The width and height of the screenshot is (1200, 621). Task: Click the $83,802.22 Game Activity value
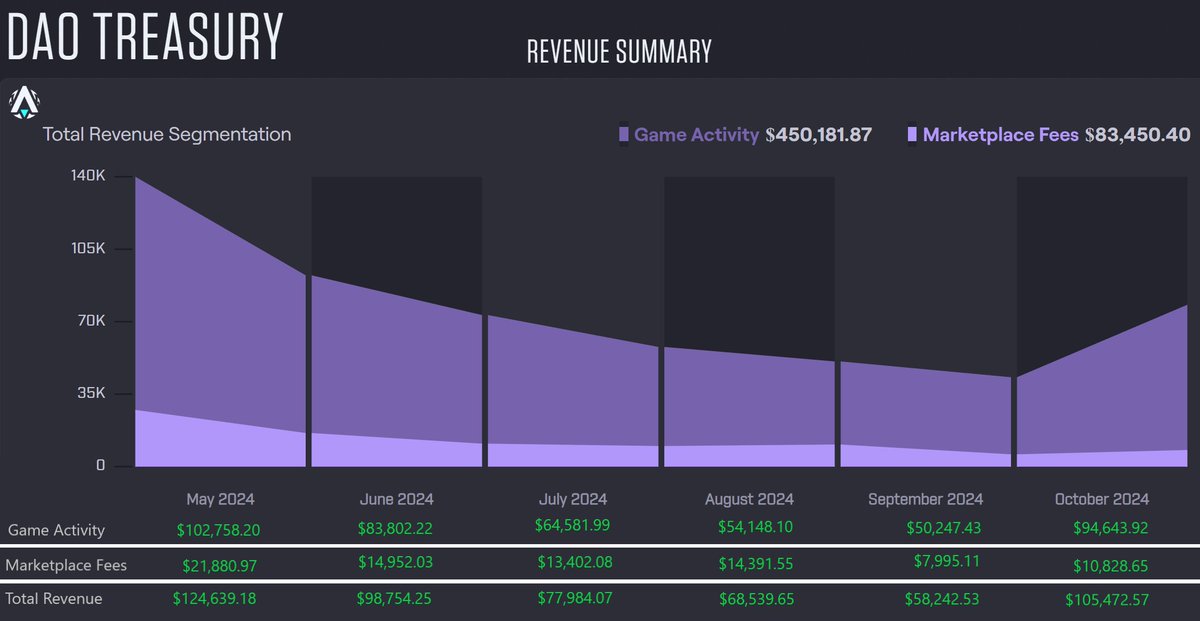tap(395, 527)
